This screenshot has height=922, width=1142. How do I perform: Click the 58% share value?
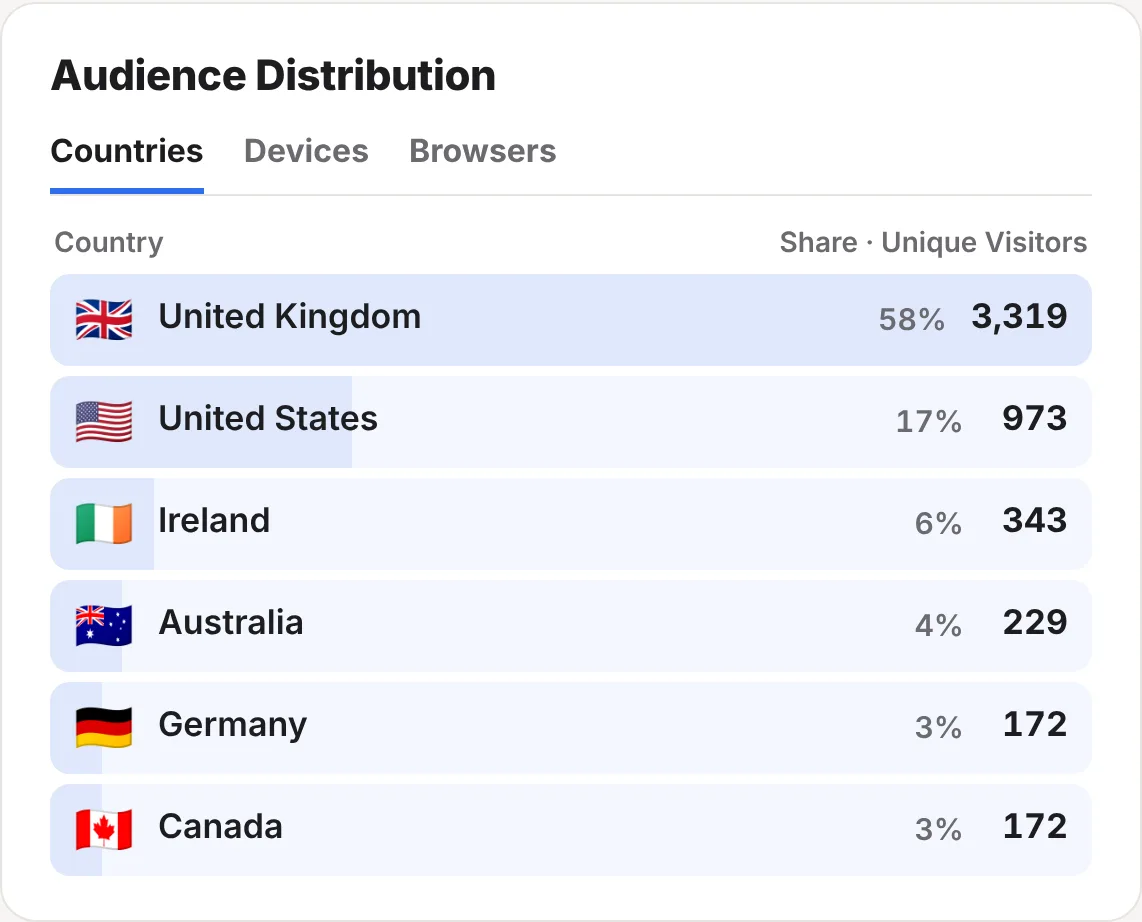click(x=912, y=320)
